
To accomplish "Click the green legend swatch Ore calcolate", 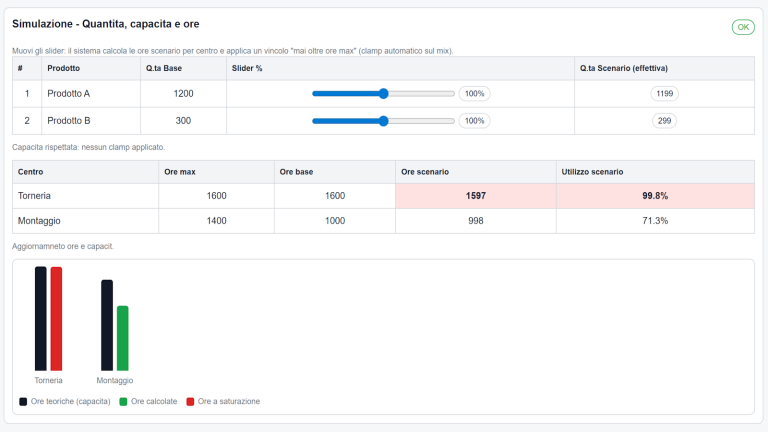I will click(123, 401).
